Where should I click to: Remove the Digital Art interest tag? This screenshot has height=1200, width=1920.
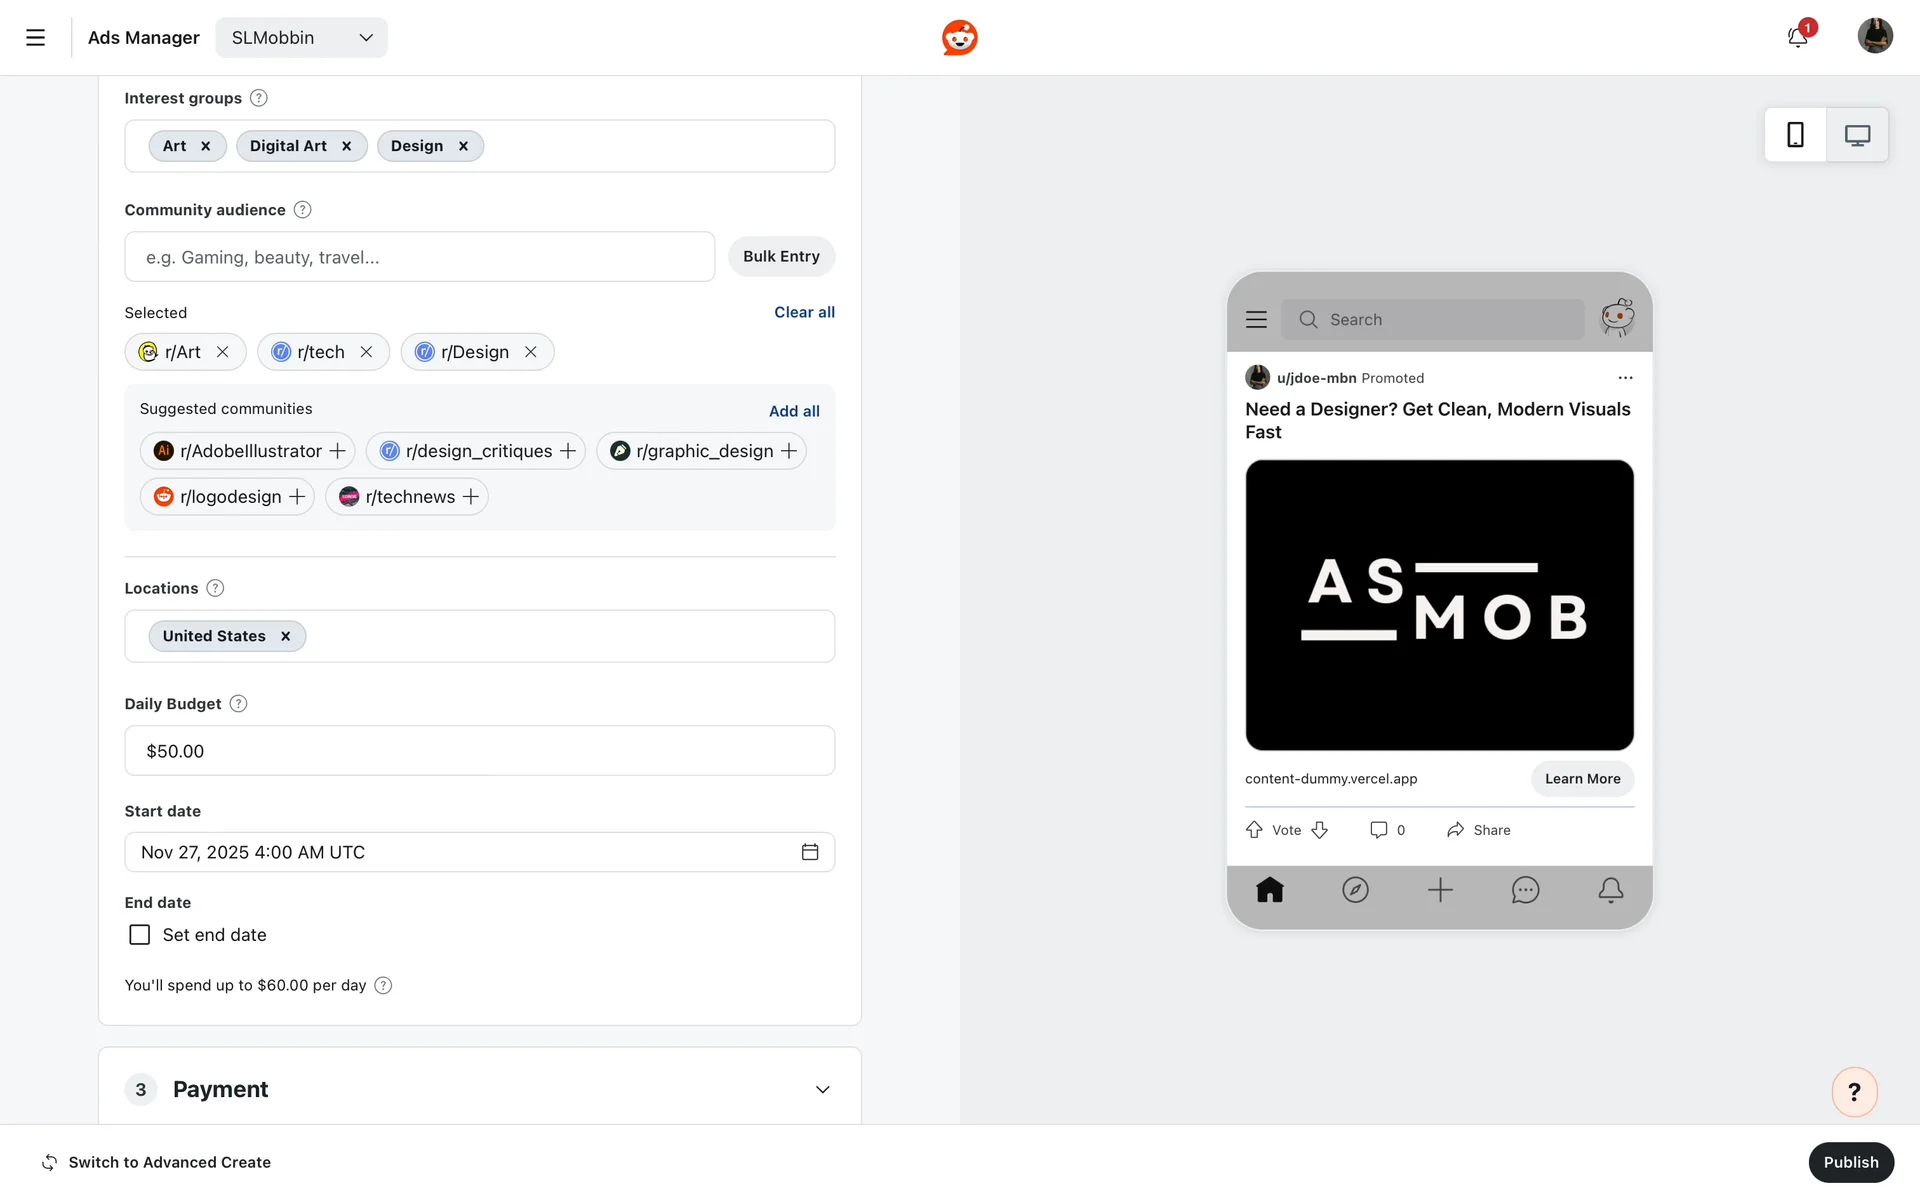click(347, 146)
